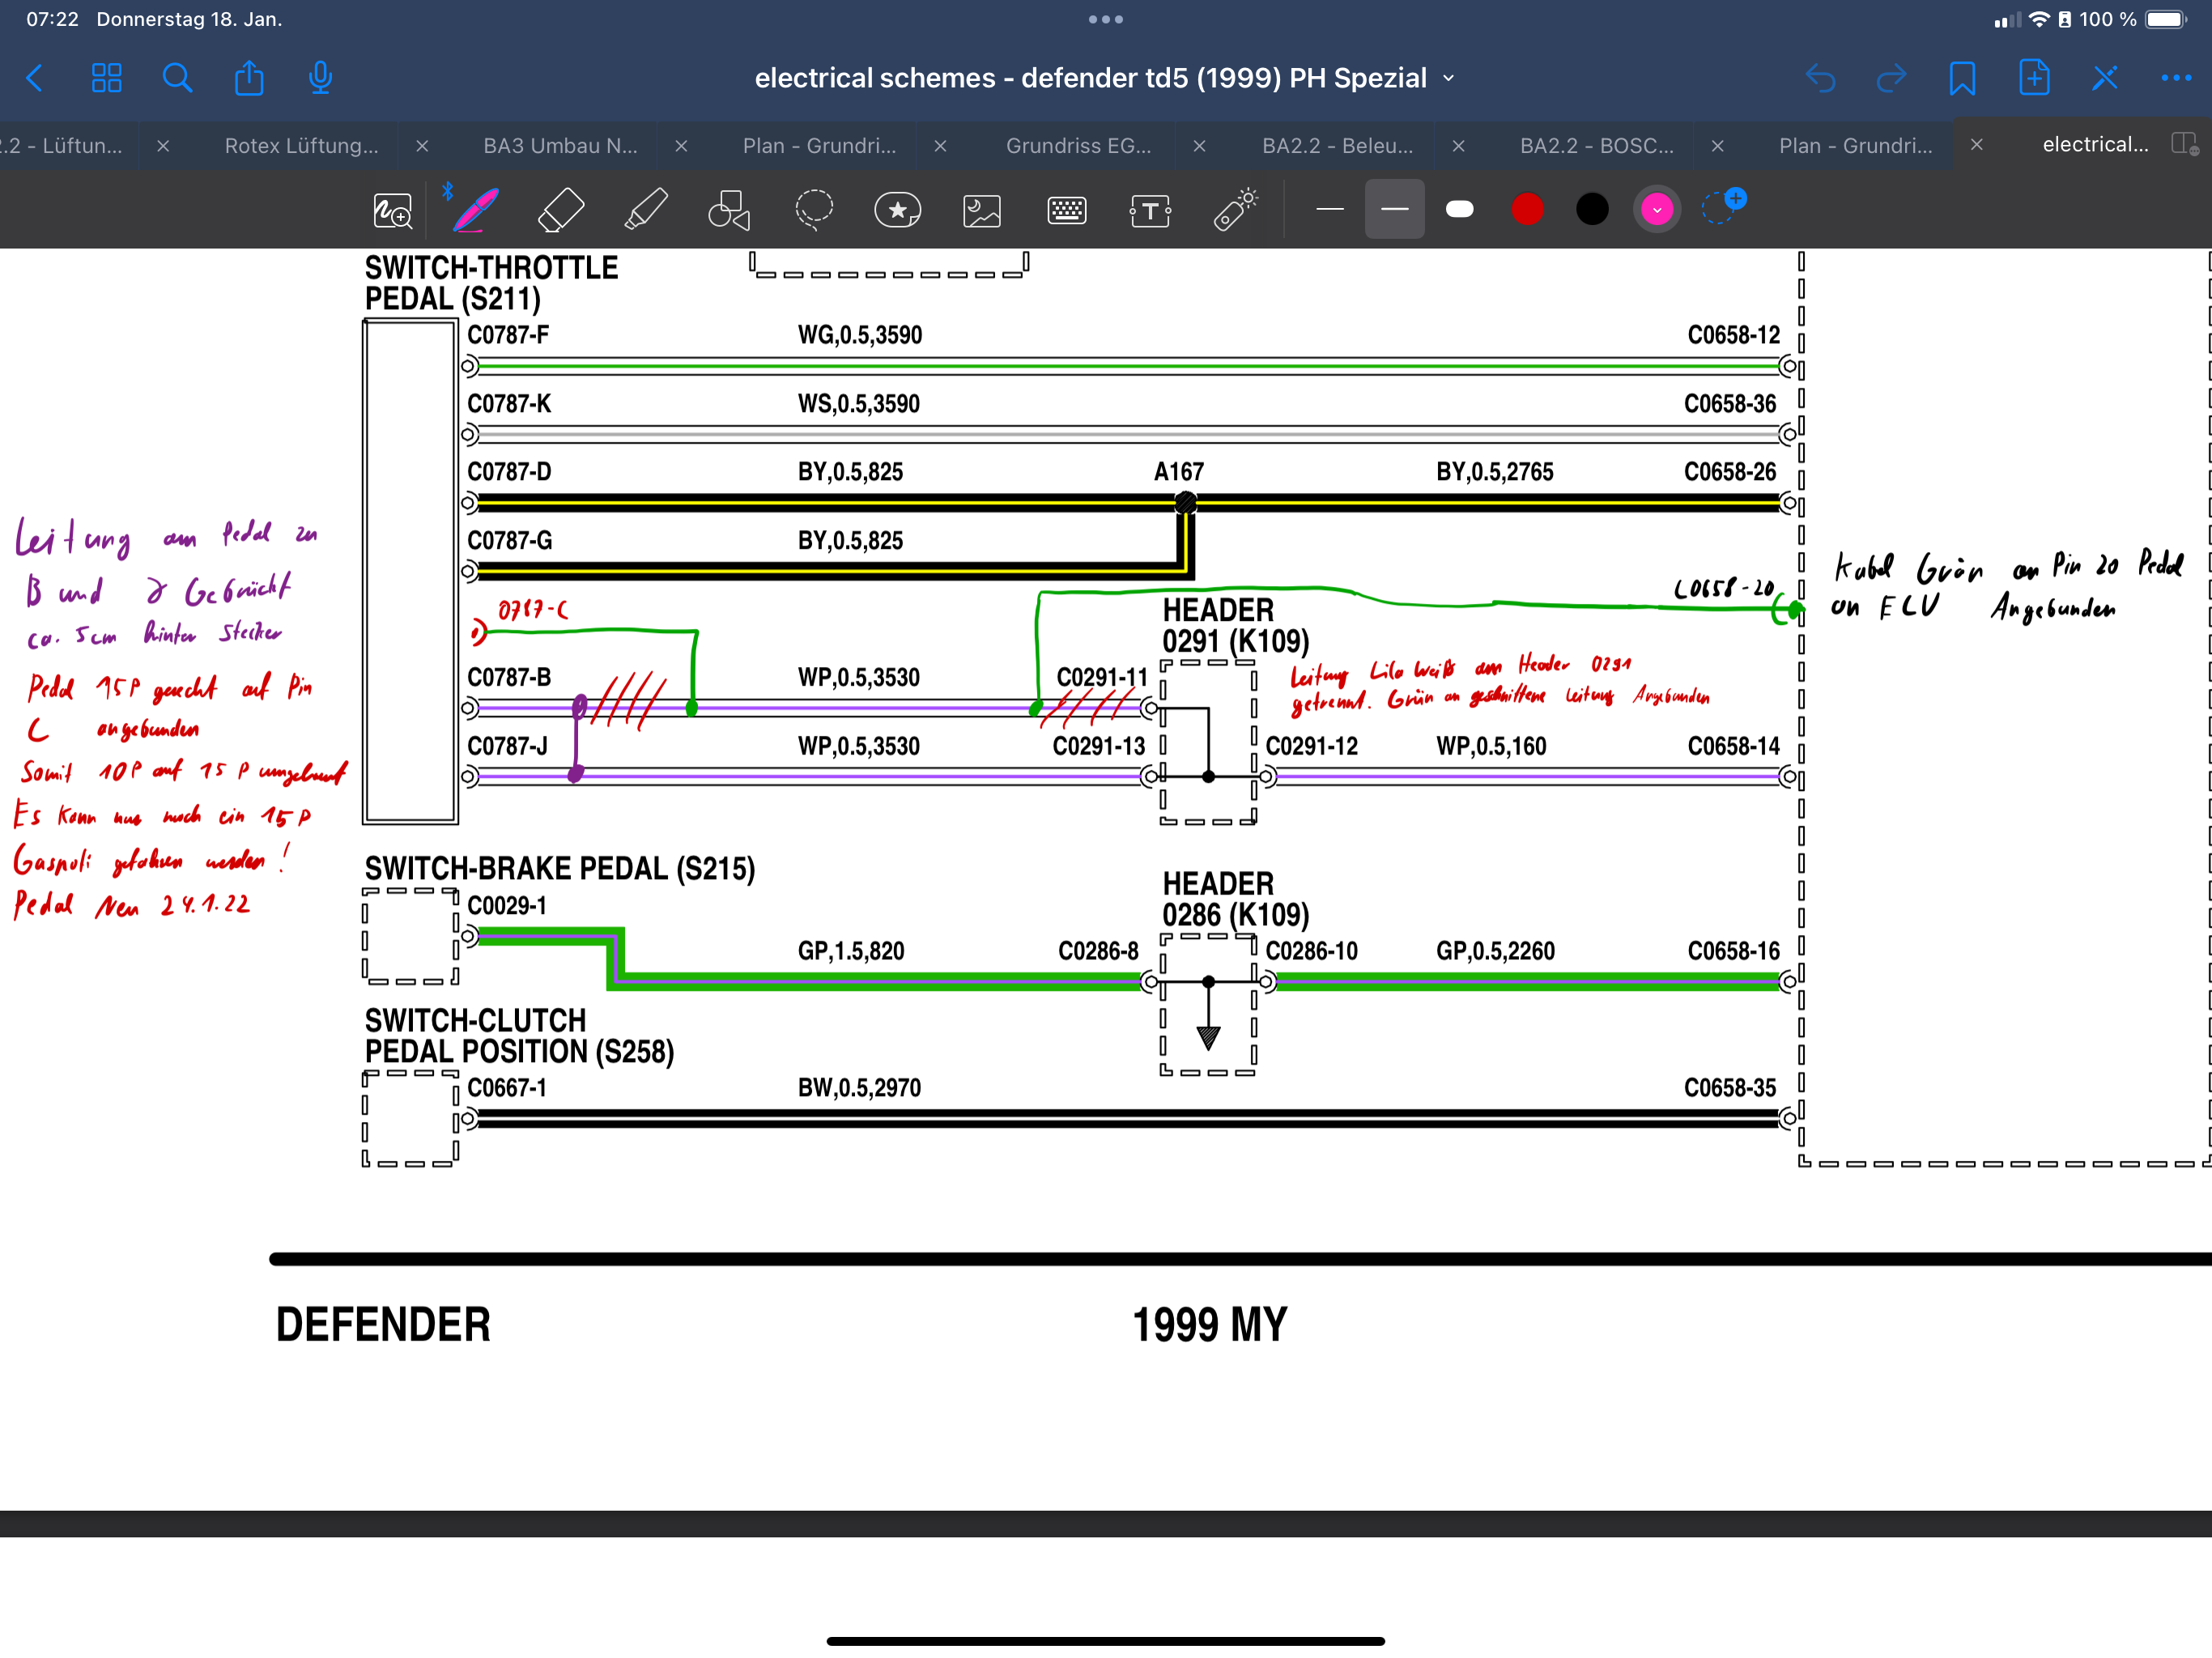Switch to keyboard typing mode
The image size is (2212, 1658).
coord(1067,210)
